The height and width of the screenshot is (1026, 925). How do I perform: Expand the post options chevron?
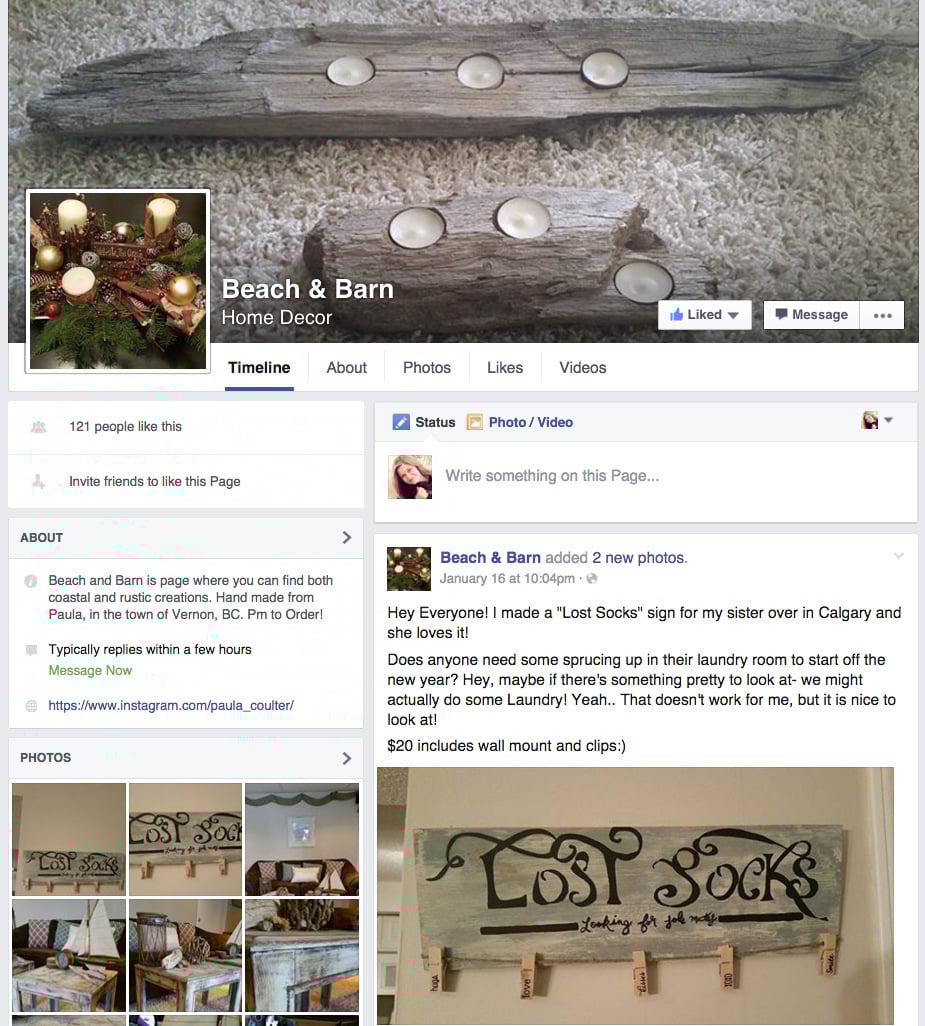tap(899, 556)
